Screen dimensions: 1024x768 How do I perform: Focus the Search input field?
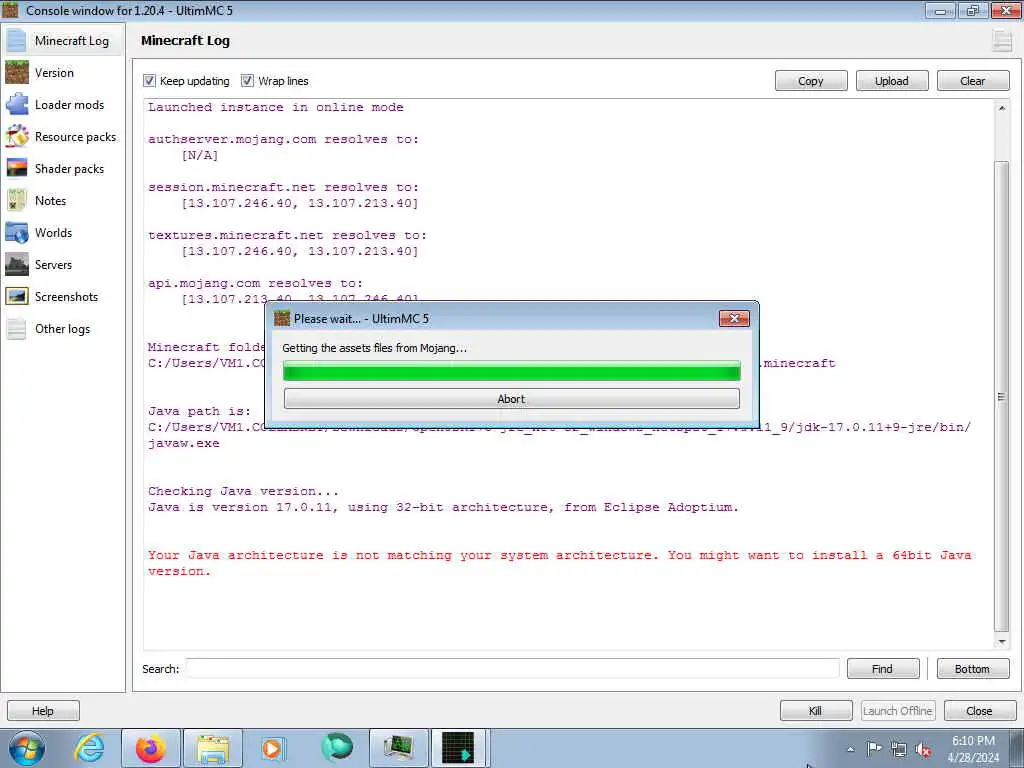[512, 669]
